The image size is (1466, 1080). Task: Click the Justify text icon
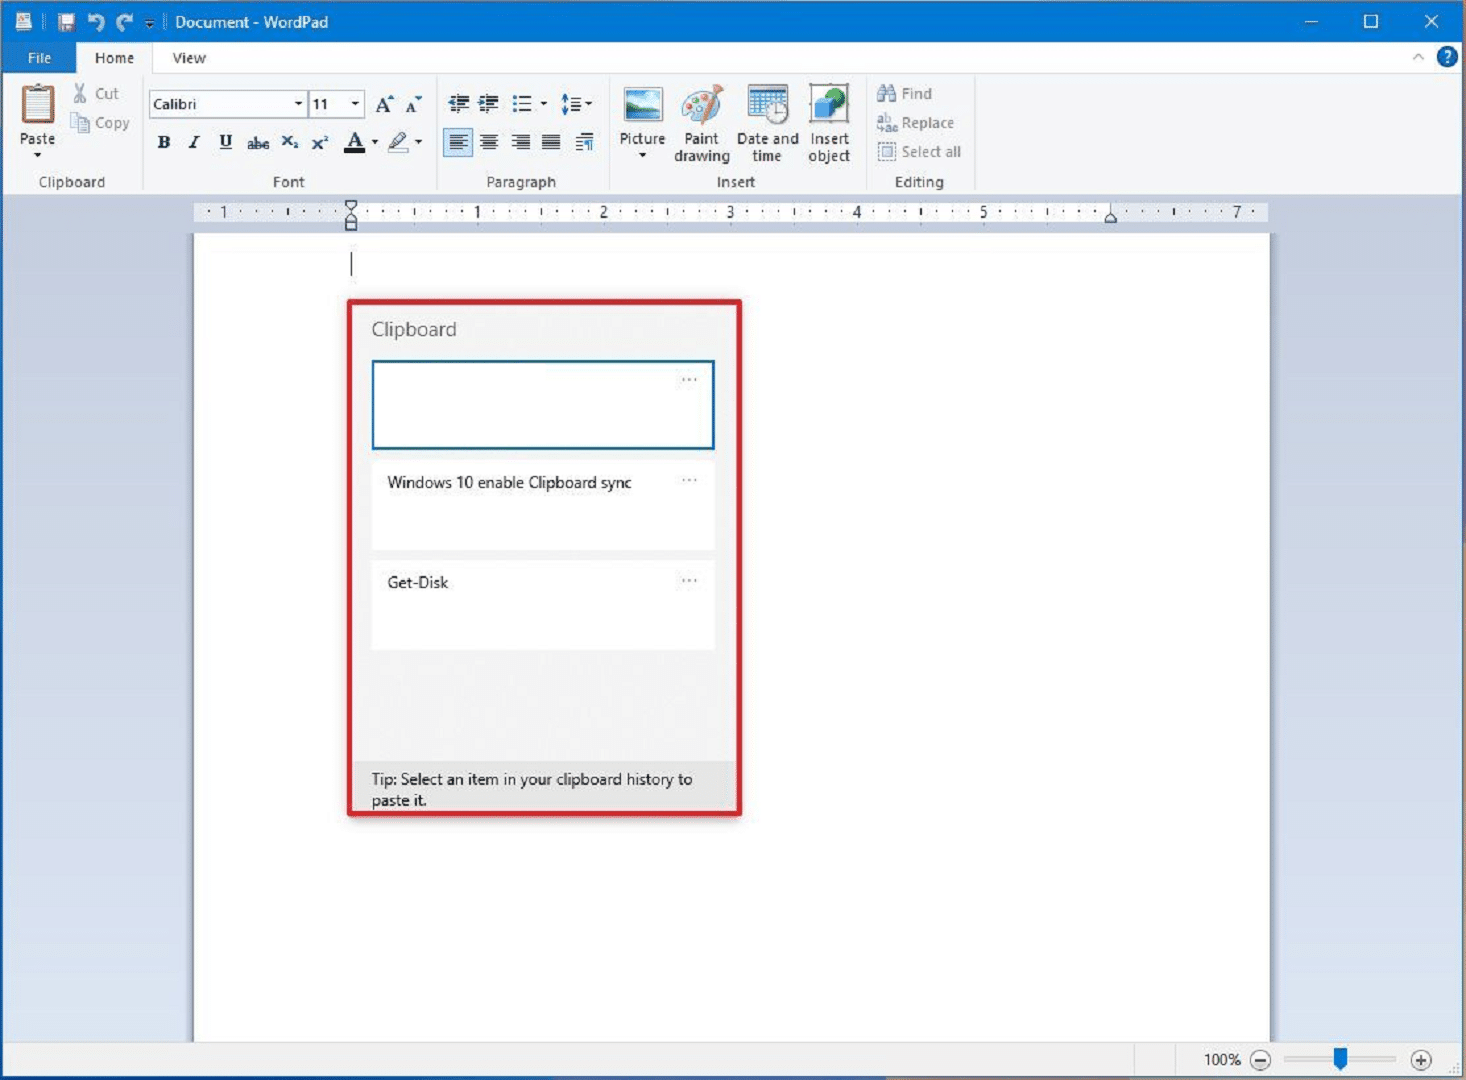point(551,142)
